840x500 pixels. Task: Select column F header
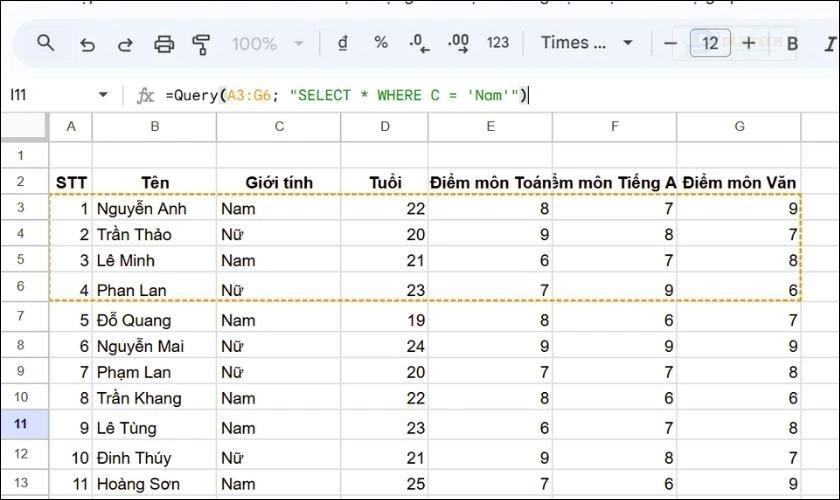pos(614,126)
